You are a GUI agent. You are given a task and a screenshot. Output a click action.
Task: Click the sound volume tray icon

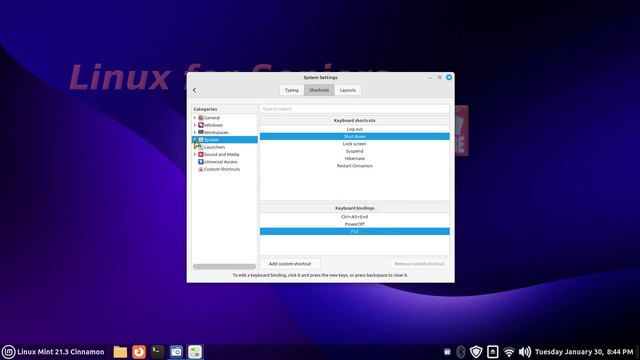click(524, 351)
